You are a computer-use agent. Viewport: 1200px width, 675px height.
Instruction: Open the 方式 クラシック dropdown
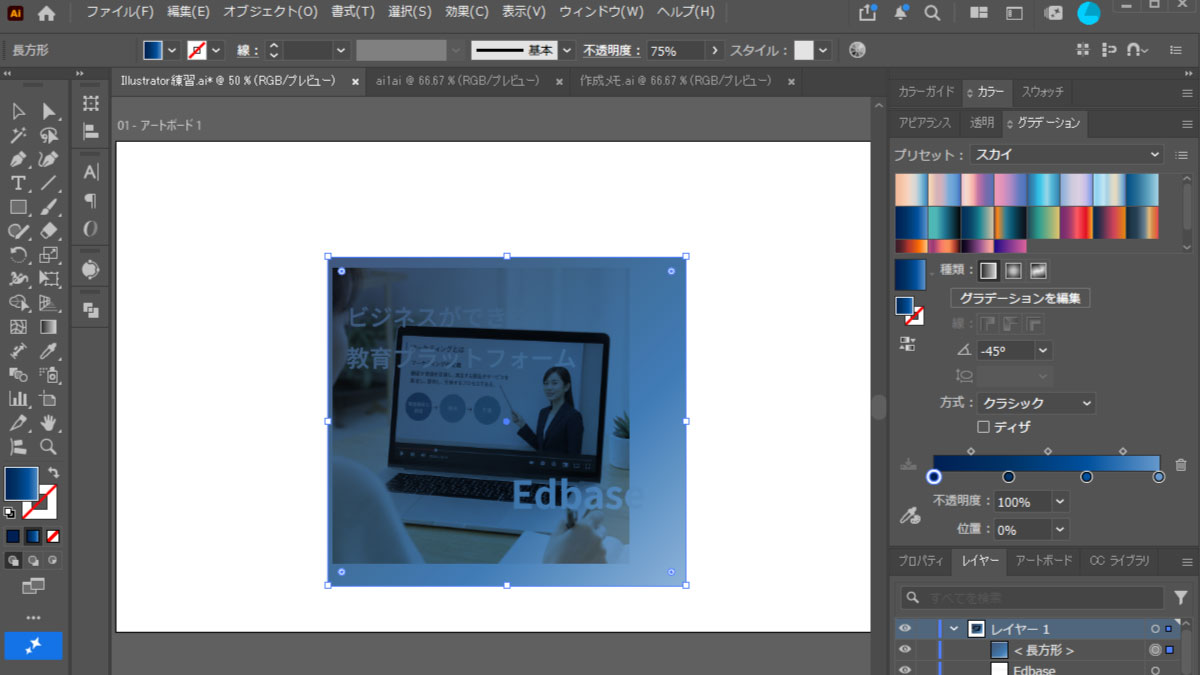(x=1036, y=403)
